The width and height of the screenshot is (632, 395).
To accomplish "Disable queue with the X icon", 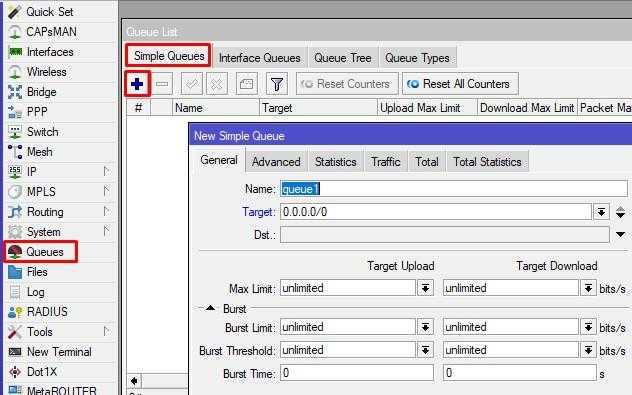I will click(217, 84).
